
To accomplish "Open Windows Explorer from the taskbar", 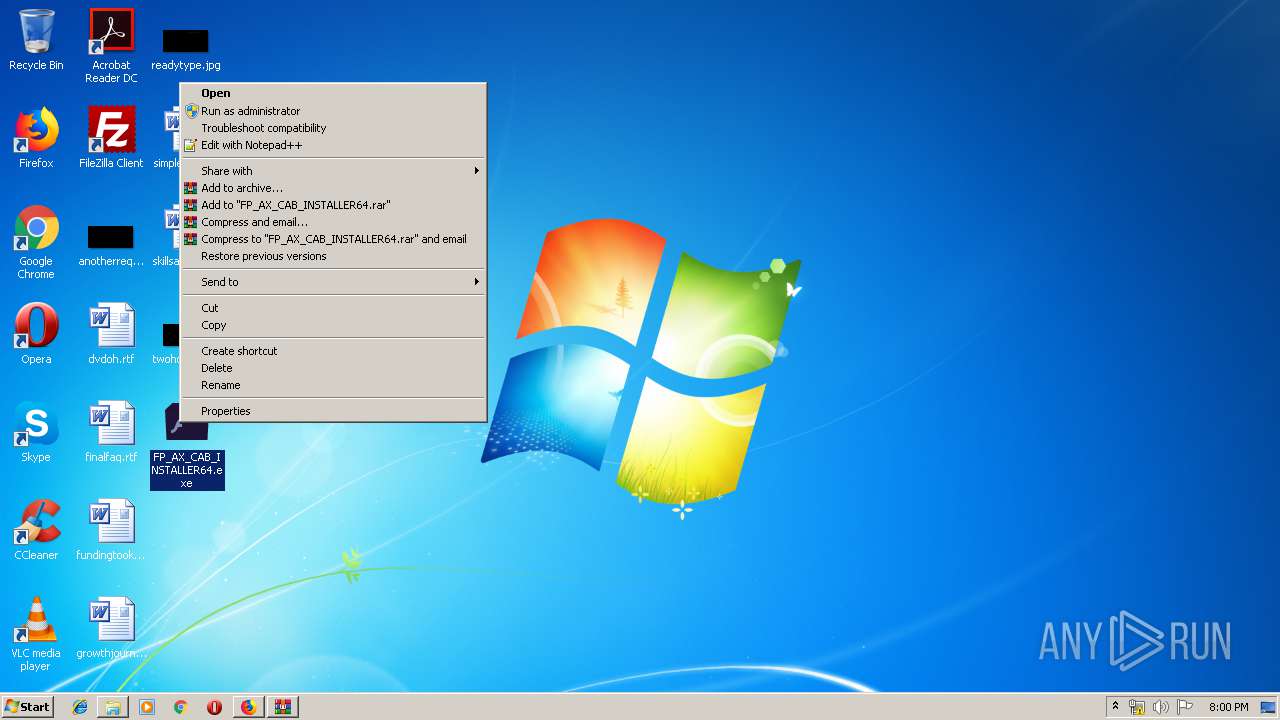I will [x=113, y=707].
